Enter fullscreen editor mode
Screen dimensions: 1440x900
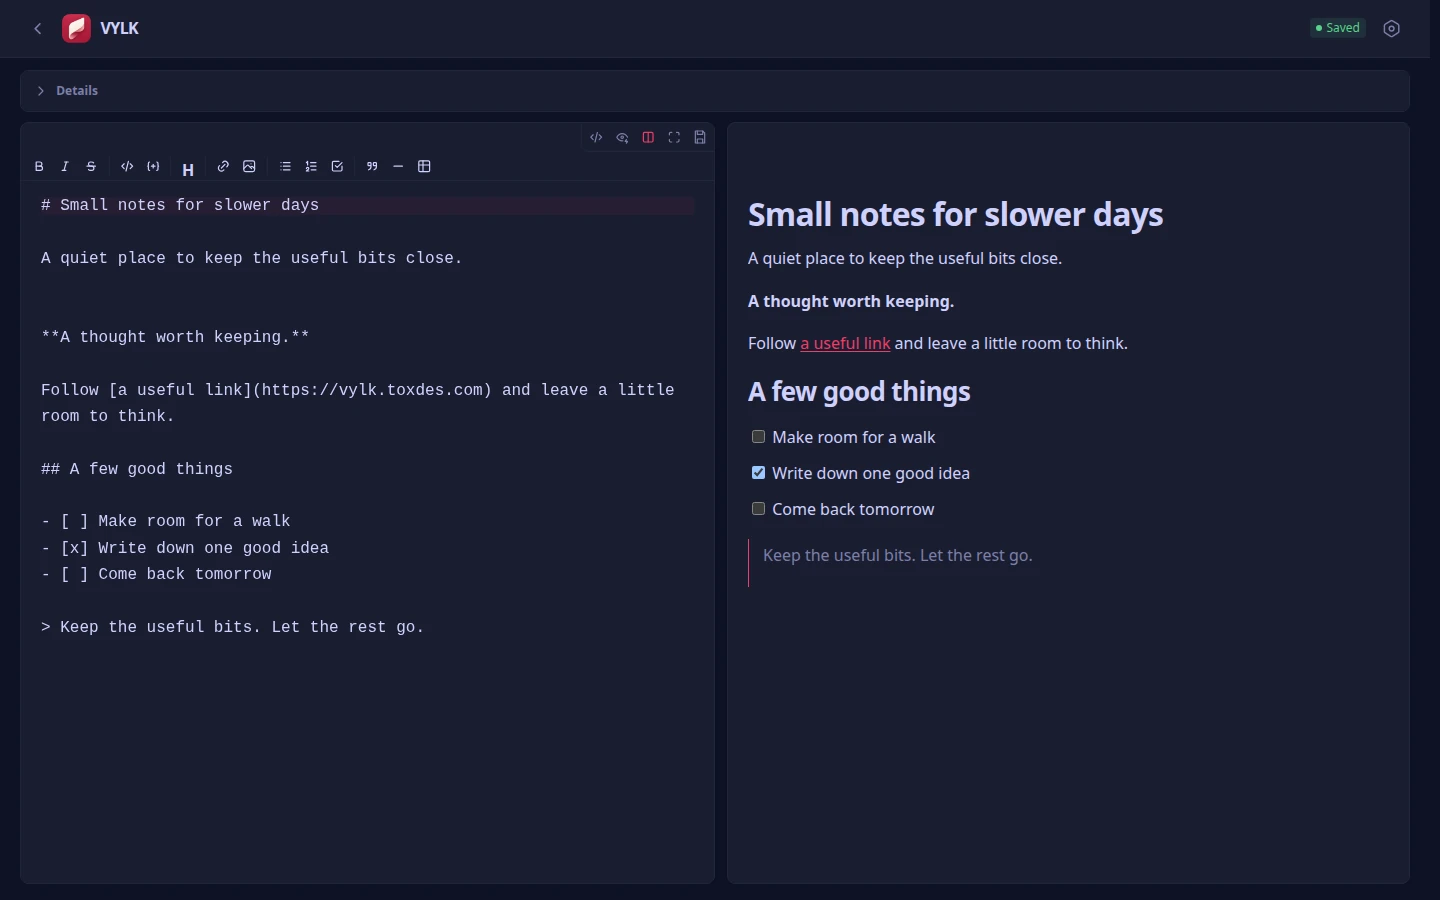[674, 138]
